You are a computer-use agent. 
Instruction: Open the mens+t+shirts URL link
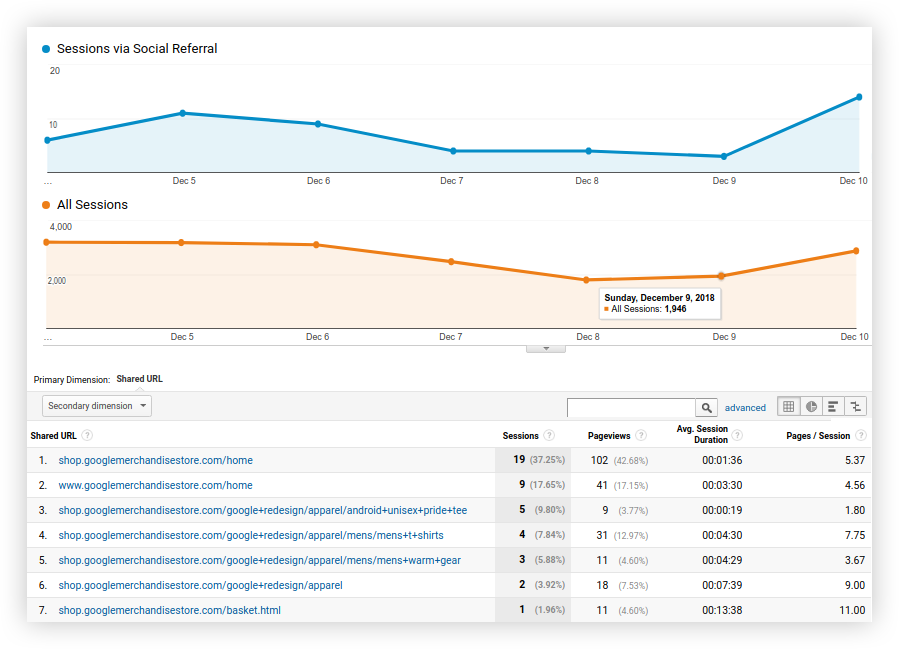(x=251, y=535)
